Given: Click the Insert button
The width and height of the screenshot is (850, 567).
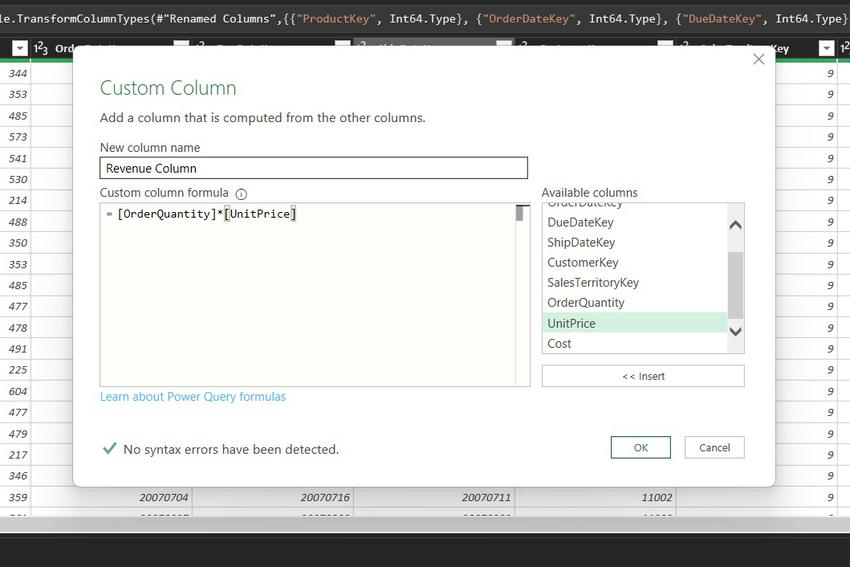Looking at the screenshot, I should (x=643, y=376).
